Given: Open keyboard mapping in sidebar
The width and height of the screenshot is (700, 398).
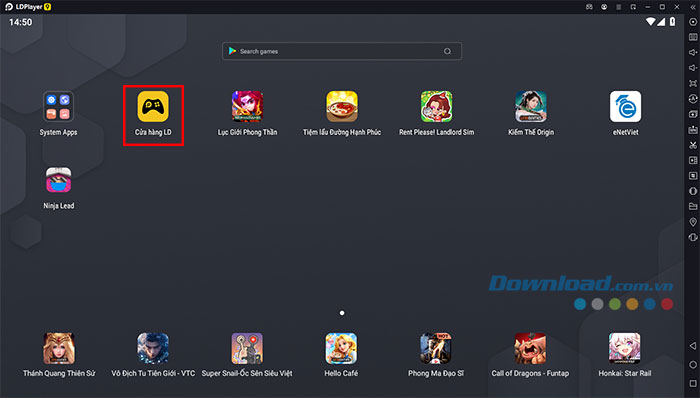Looking at the screenshot, I should coord(693,37).
